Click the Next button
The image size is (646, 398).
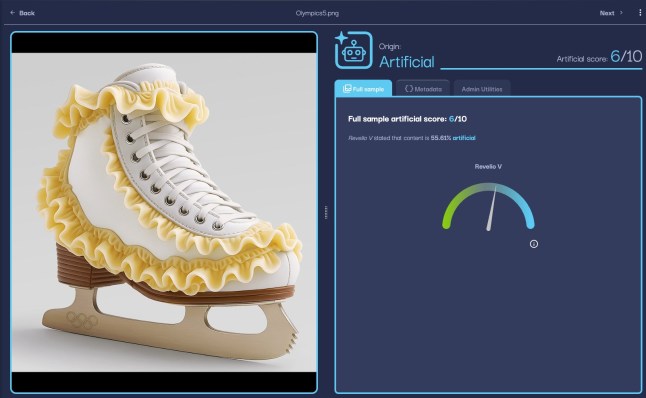click(611, 13)
